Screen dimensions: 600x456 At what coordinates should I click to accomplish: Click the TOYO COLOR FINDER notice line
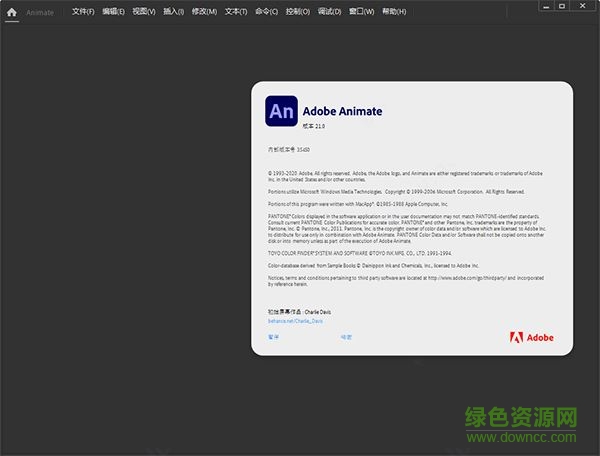tap(360, 253)
